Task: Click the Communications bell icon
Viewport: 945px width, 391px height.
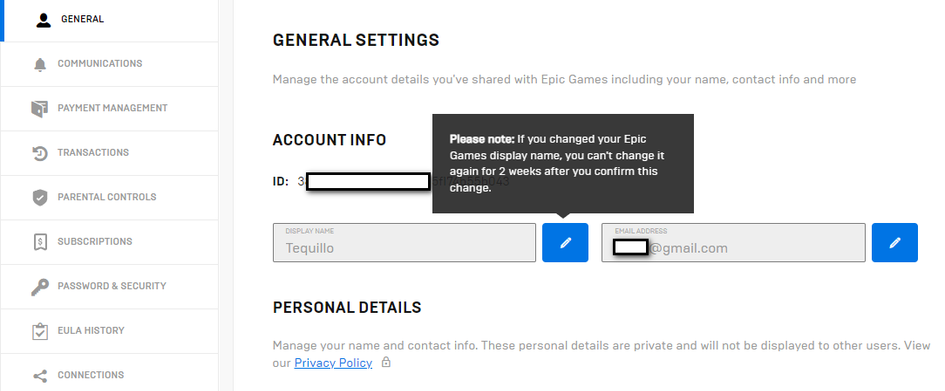Action: (40, 64)
